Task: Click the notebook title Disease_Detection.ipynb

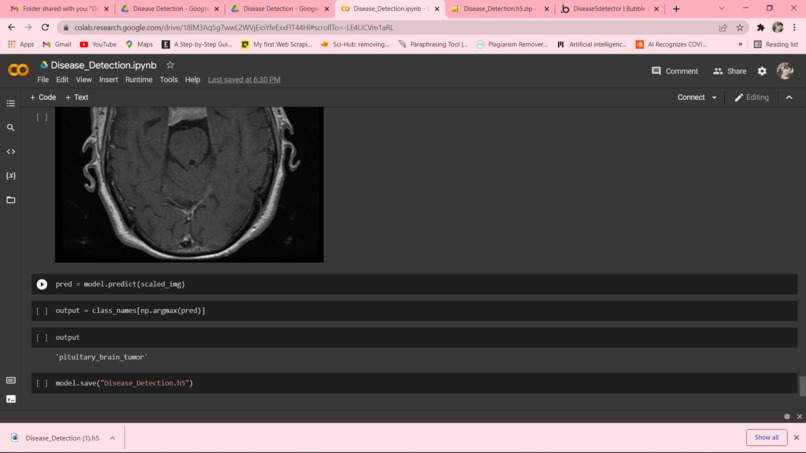Action: pyautogui.click(x=103, y=65)
